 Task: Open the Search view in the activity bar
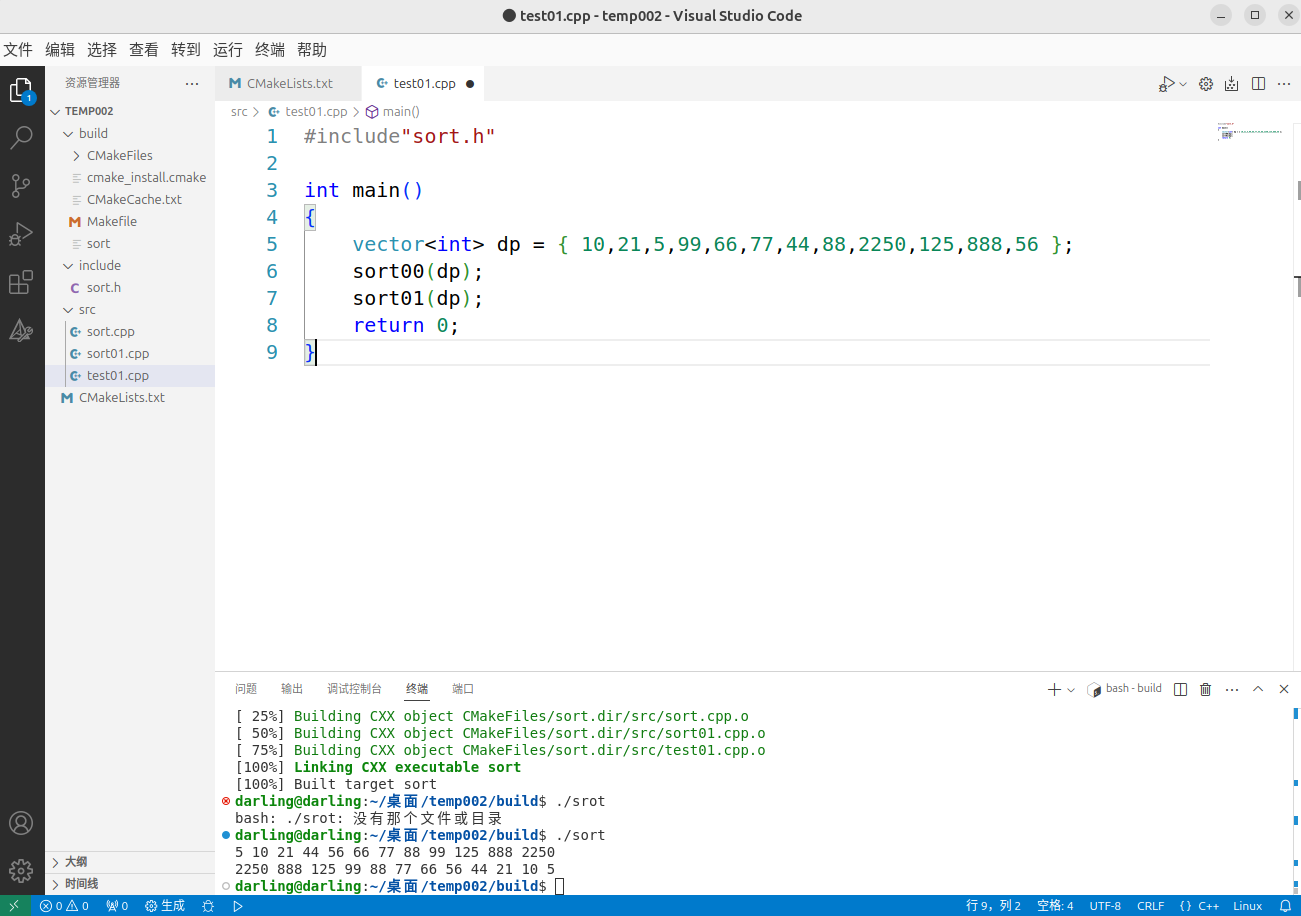[x=21, y=138]
